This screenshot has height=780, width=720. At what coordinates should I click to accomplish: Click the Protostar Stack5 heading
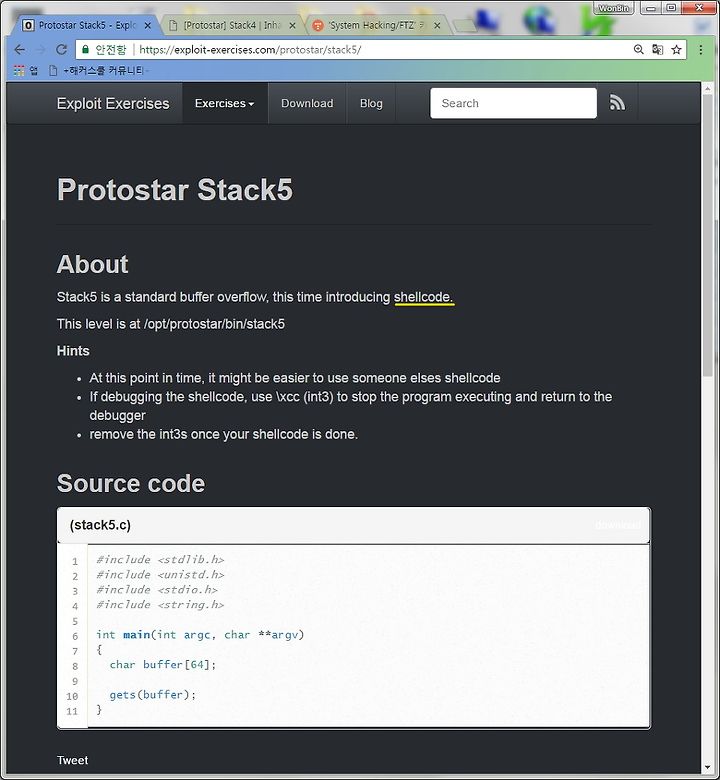click(175, 190)
